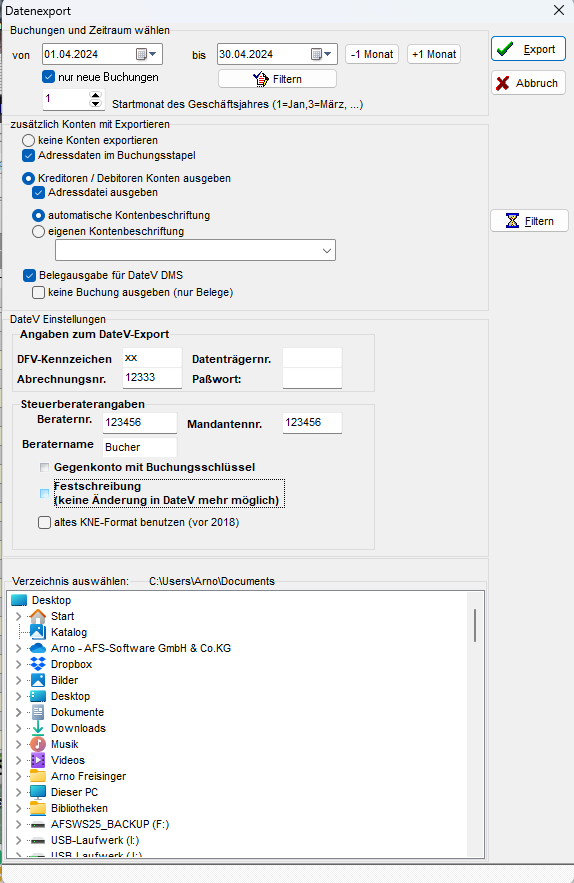
Task: Select 'keine Konten exportieren' radio button
Action: pos(28,140)
